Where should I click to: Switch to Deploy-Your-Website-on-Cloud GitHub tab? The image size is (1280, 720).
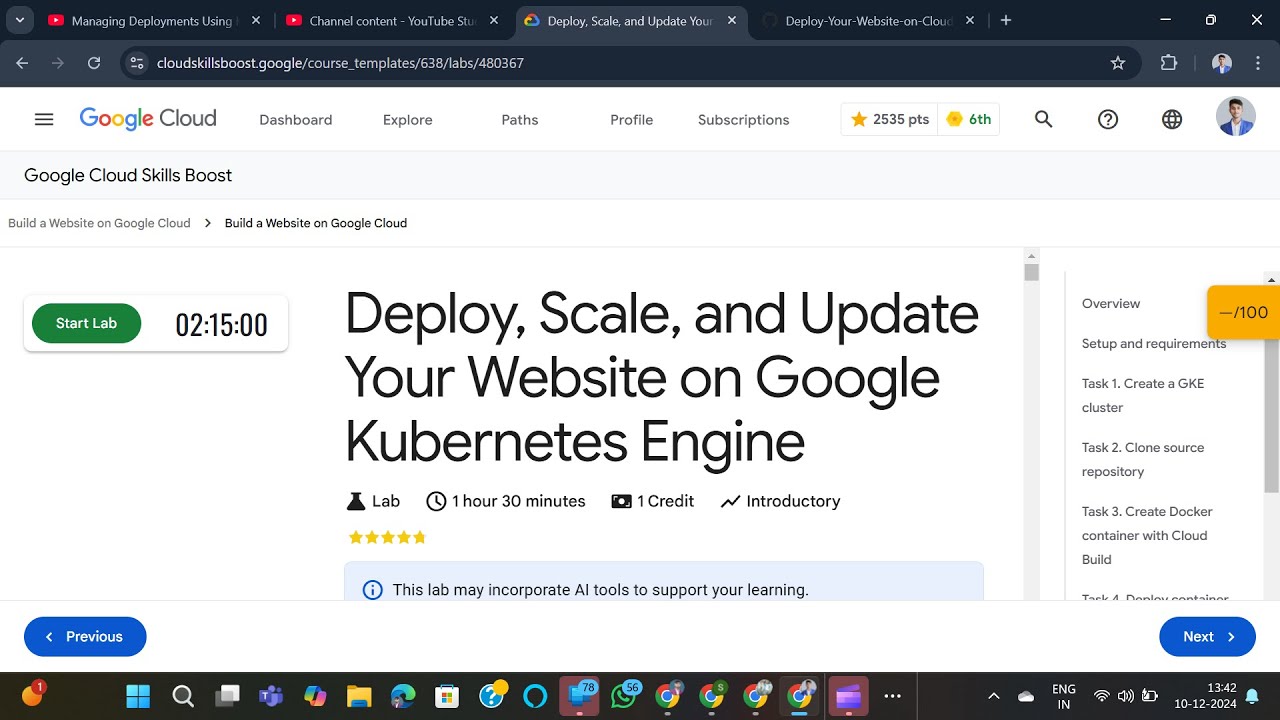[868, 20]
